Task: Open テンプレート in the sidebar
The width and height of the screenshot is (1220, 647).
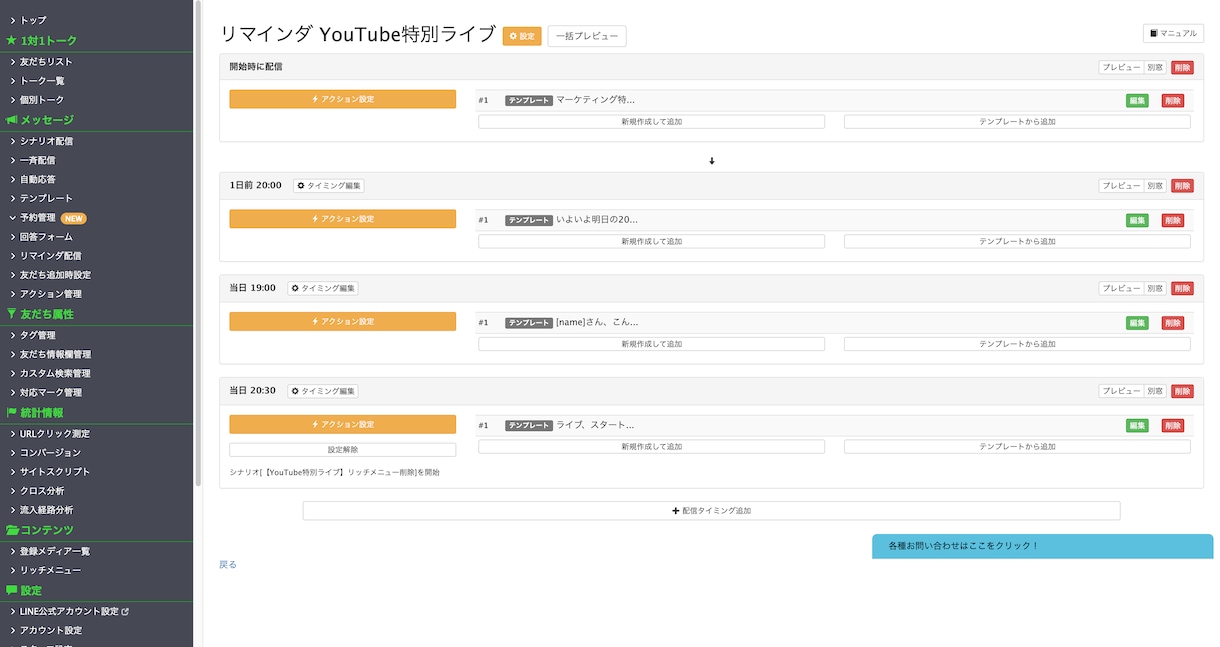Action: tap(46, 198)
